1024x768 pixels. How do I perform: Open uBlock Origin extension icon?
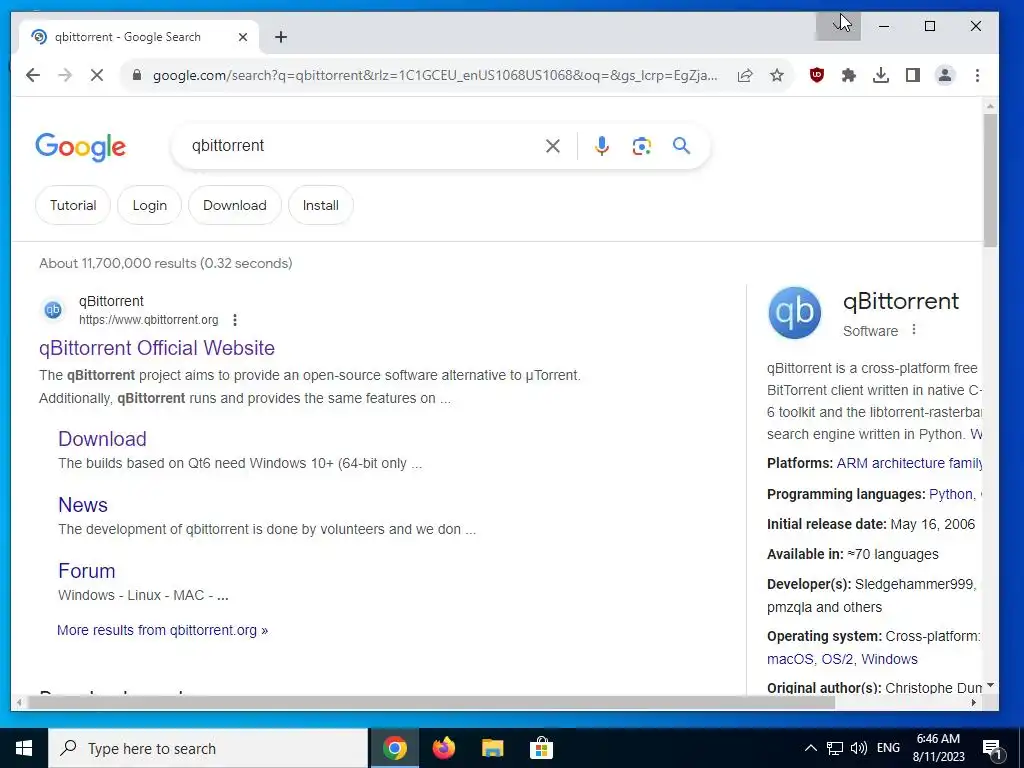(816, 75)
